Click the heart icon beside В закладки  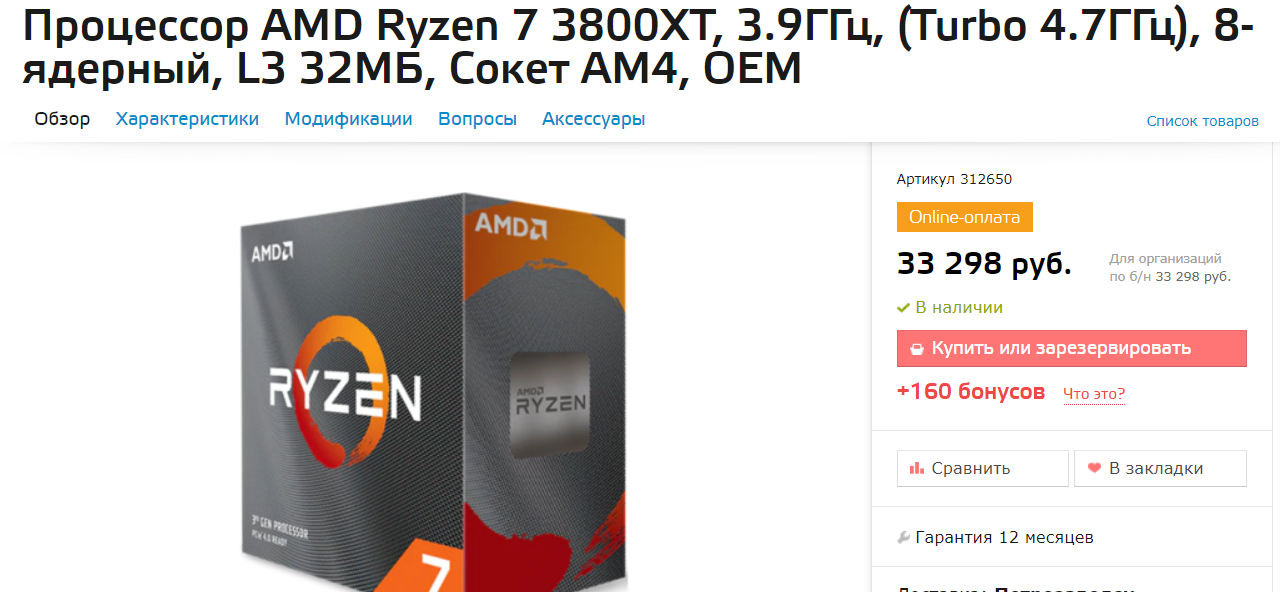tap(1094, 468)
